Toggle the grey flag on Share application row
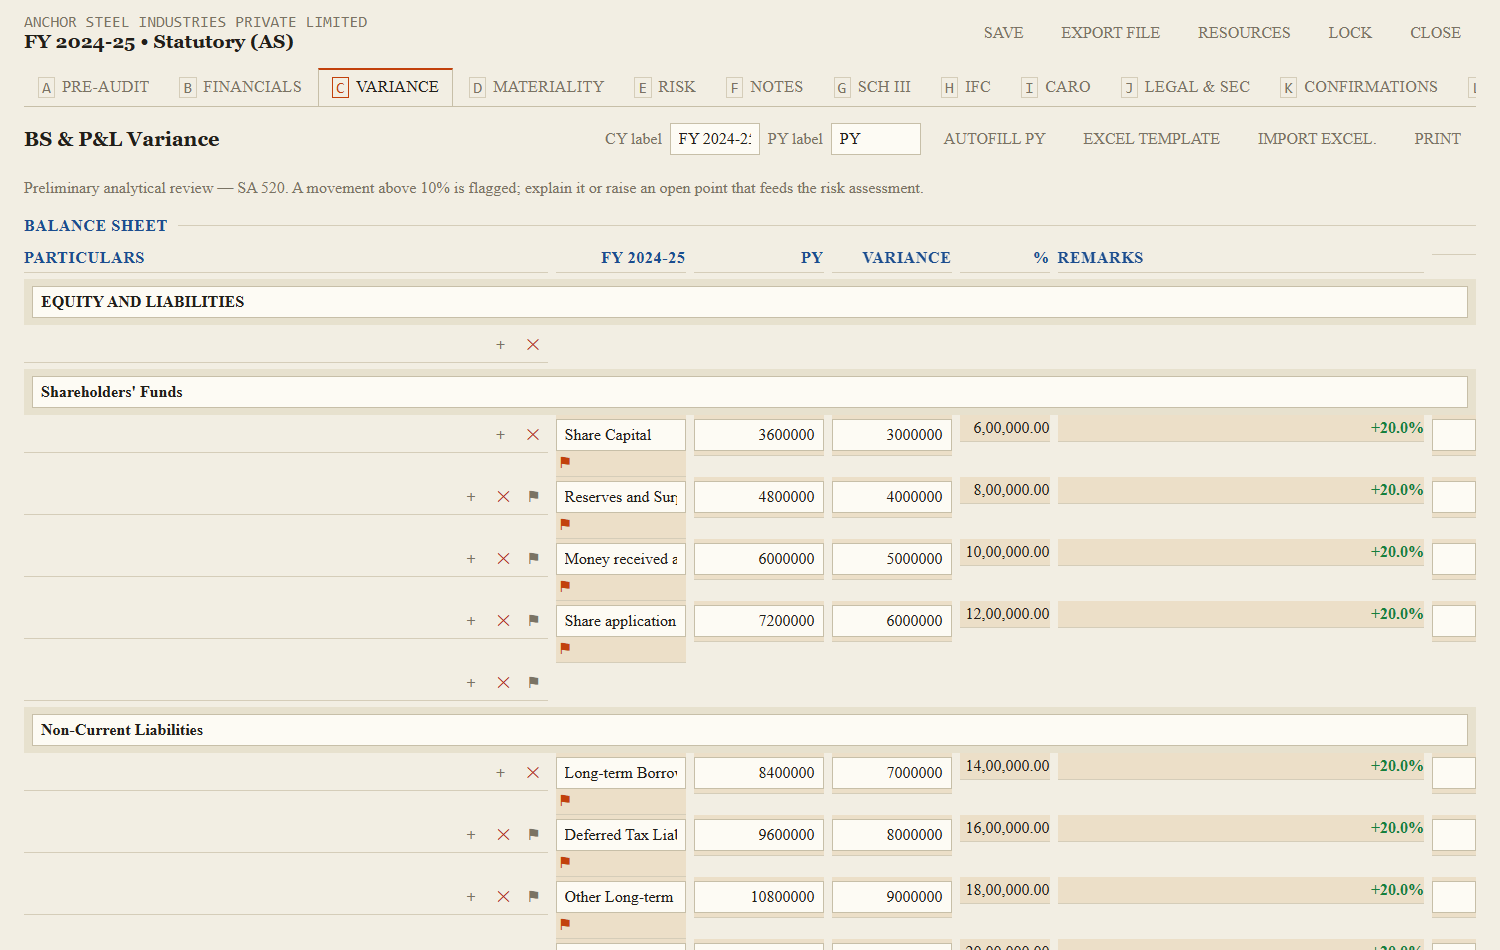This screenshot has height=950, width=1500. click(x=533, y=620)
